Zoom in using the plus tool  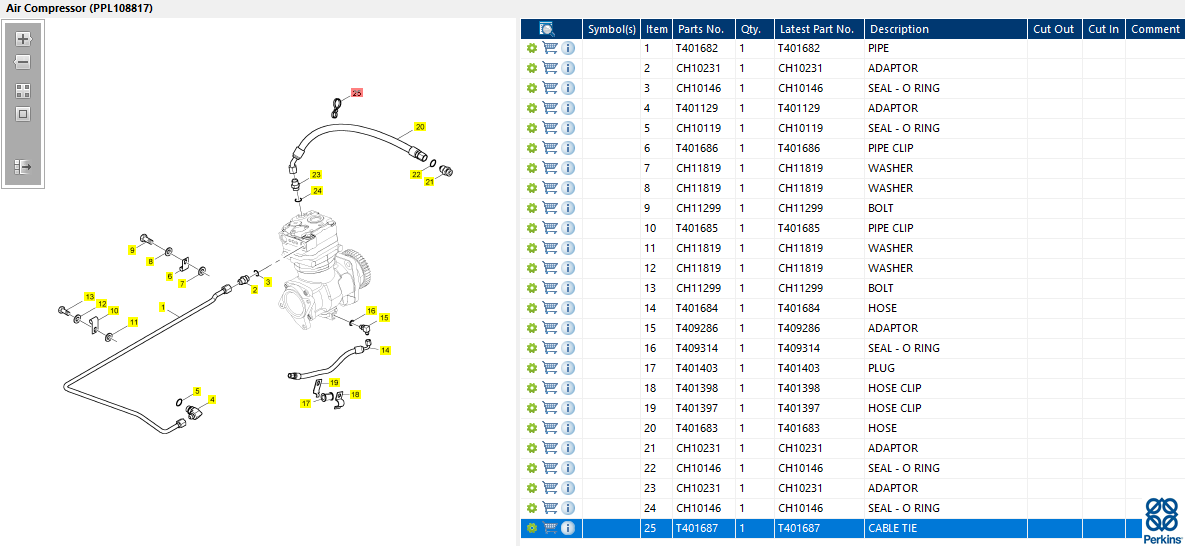23,39
